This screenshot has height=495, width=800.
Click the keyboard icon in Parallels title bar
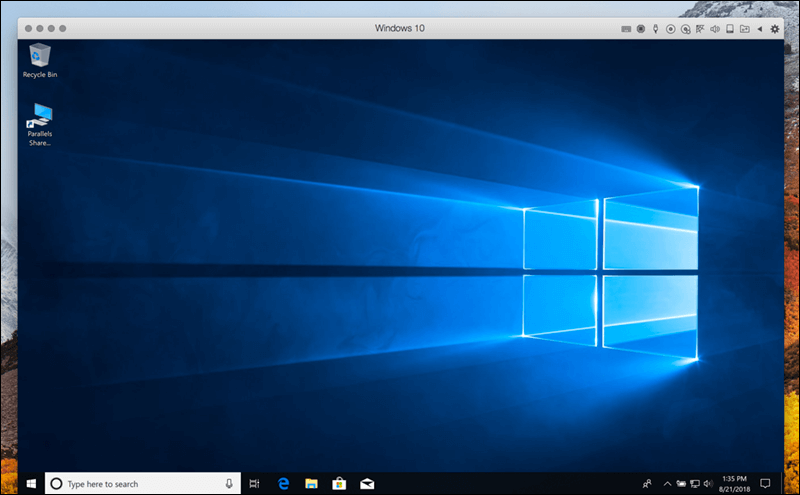pos(626,29)
